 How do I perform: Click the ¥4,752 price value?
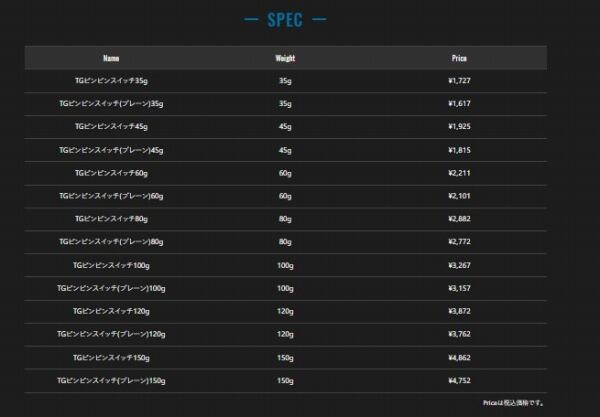[x=459, y=380]
